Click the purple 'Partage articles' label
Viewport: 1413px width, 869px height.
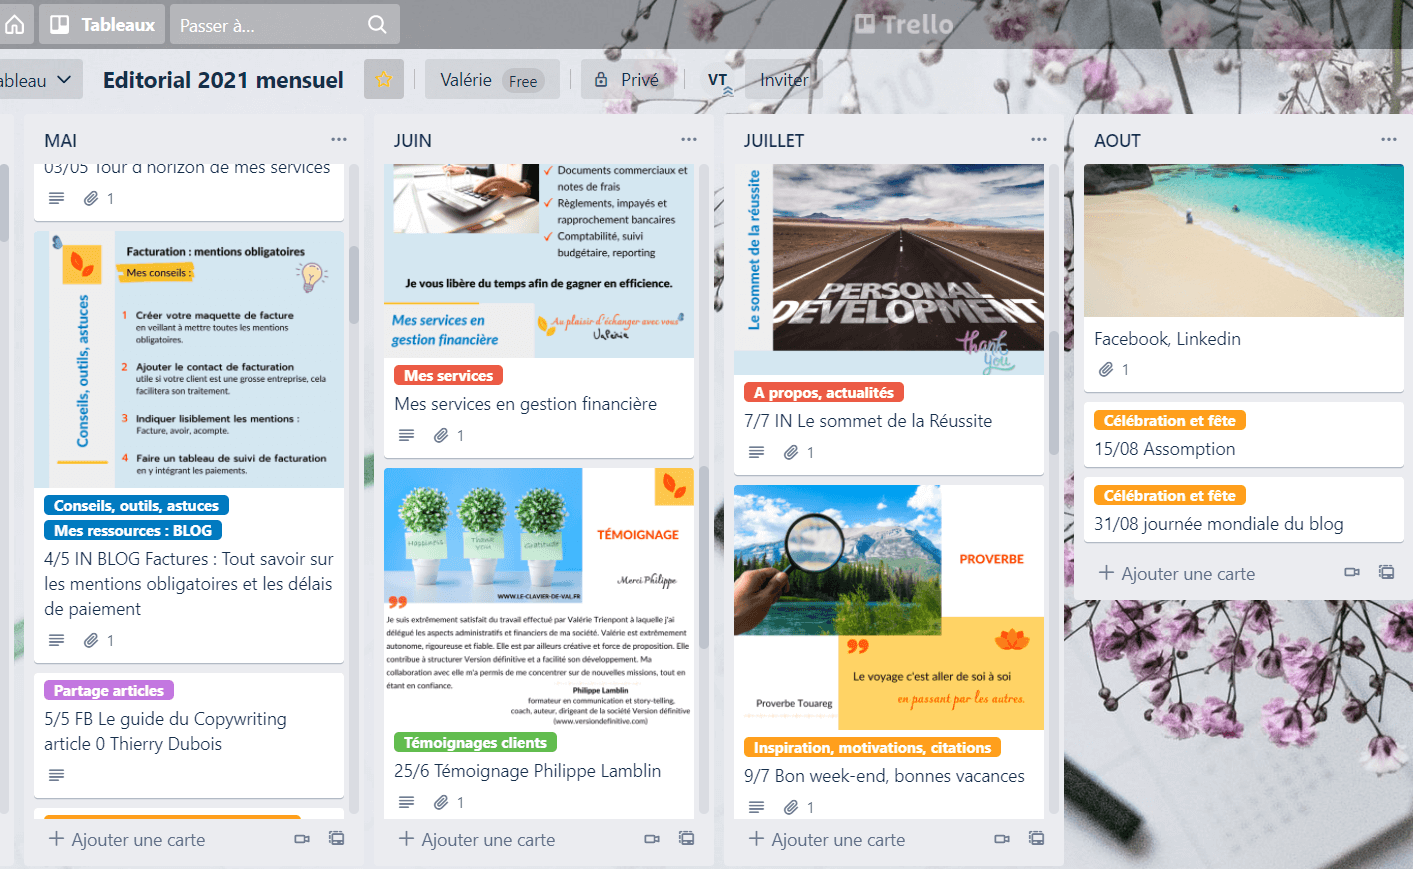coord(109,691)
